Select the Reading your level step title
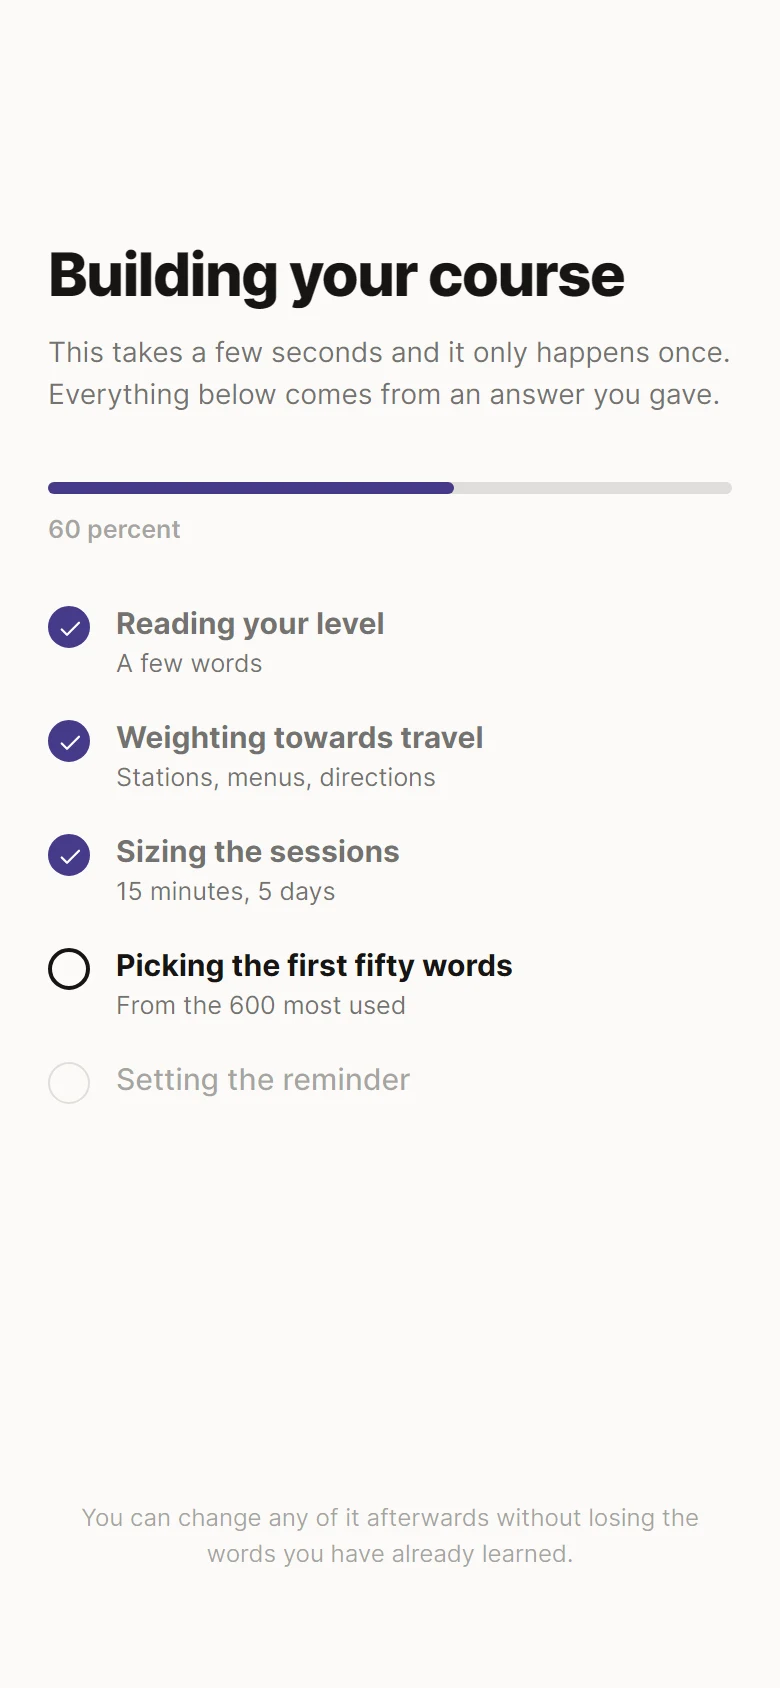The height and width of the screenshot is (1688, 780). pyautogui.click(x=250, y=624)
